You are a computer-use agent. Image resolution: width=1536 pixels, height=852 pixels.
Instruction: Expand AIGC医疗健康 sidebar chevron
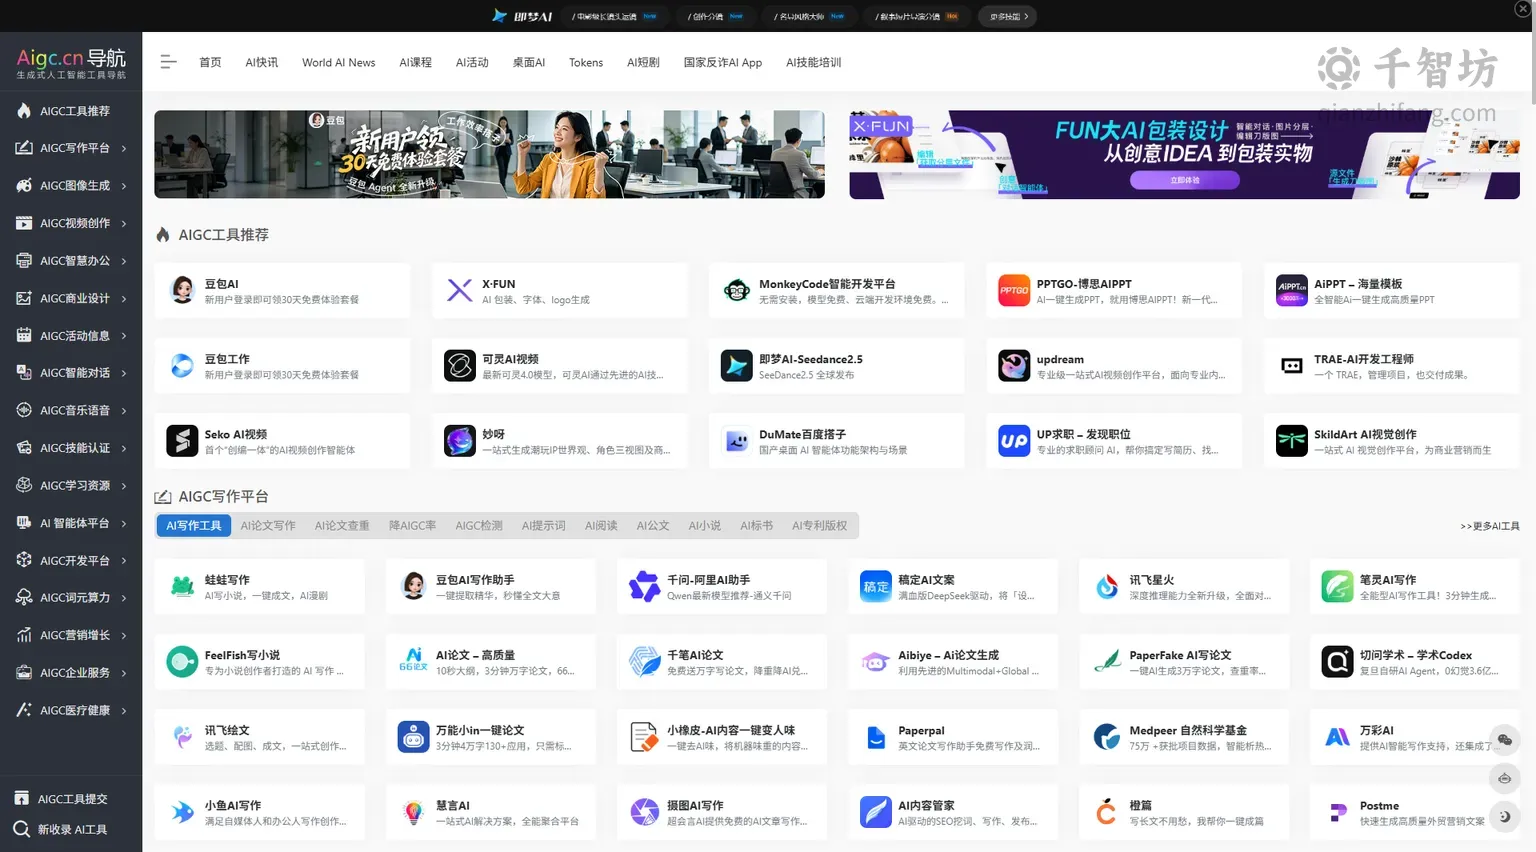click(124, 711)
